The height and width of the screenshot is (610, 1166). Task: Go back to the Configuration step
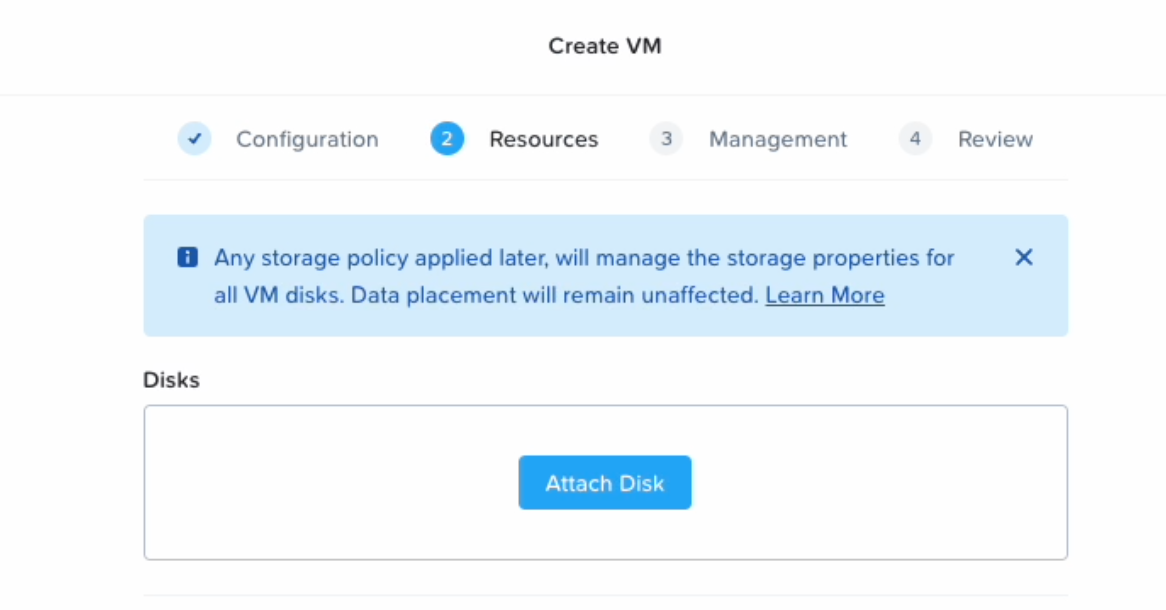[x=306, y=139]
